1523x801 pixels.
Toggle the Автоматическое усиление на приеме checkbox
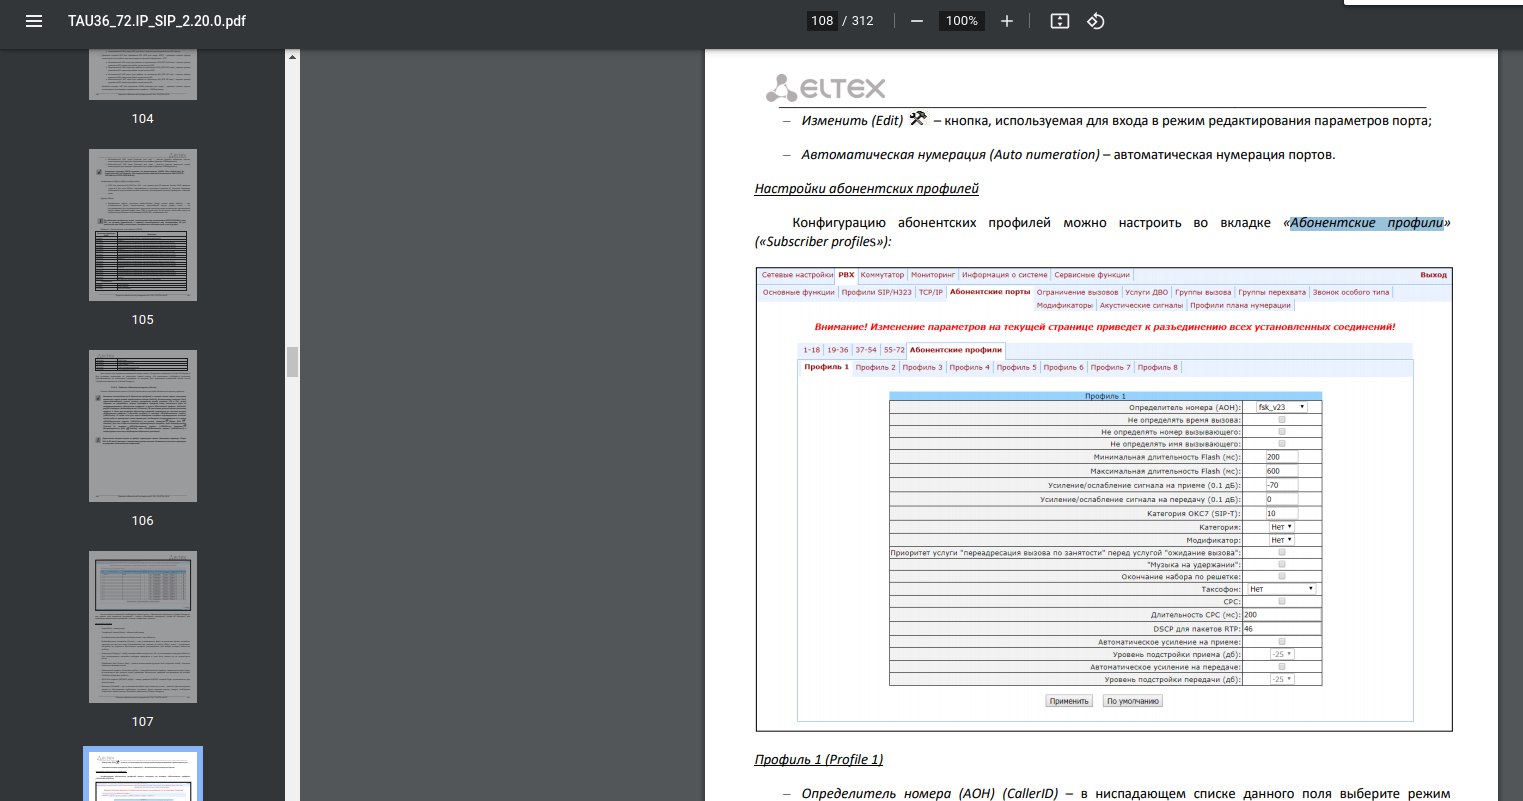1282,641
